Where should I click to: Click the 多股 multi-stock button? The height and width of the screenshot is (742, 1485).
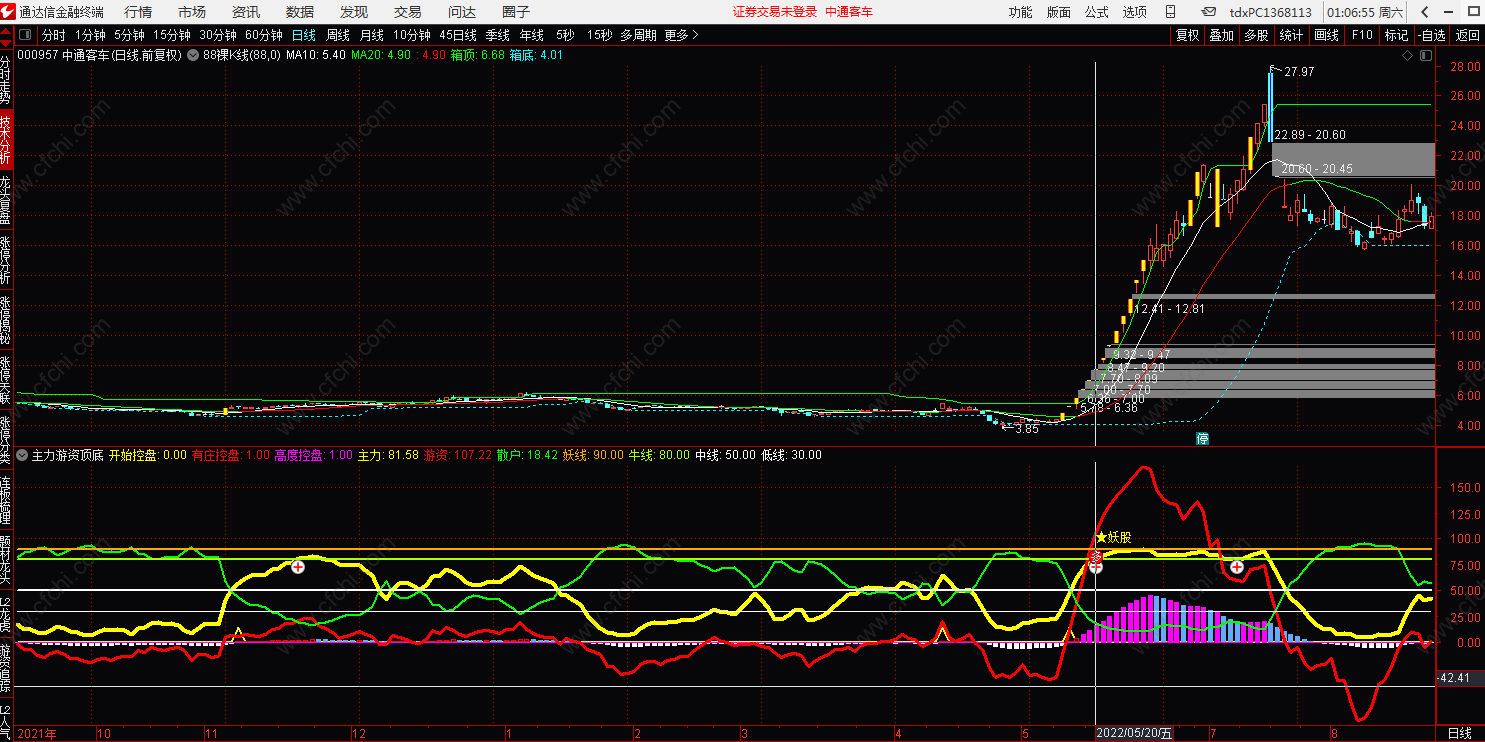coord(1256,35)
